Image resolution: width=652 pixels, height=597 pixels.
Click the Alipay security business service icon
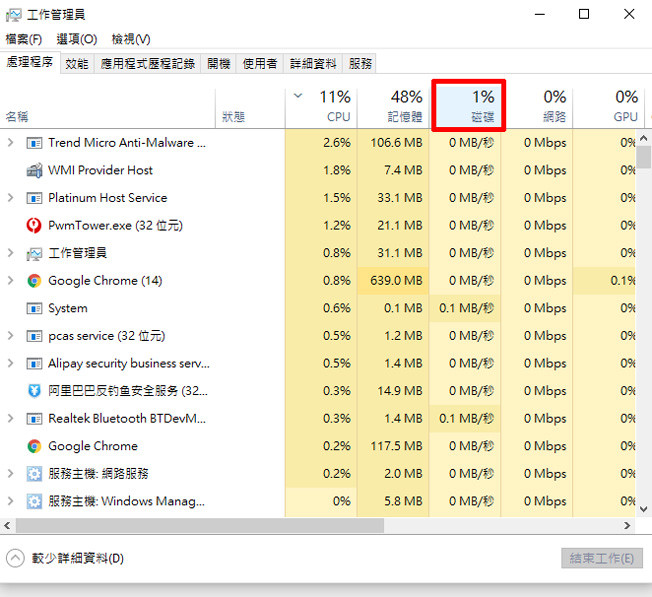coord(34,364)
